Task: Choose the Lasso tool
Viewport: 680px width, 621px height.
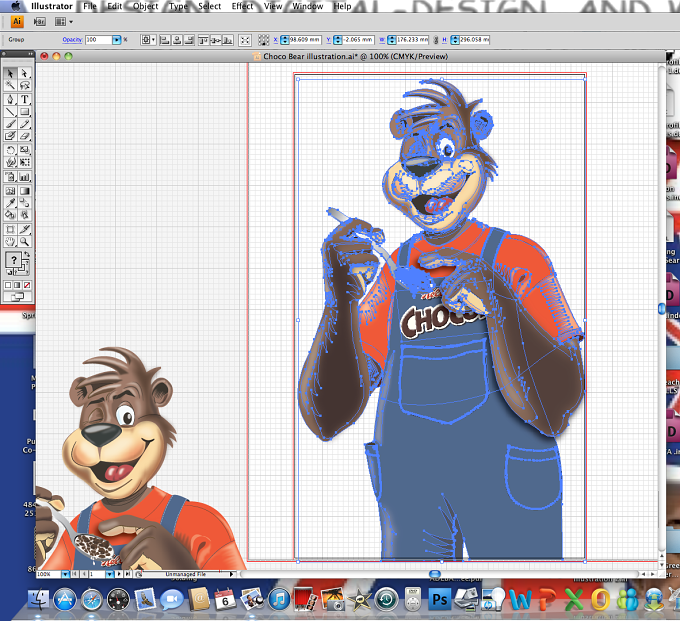Action: tap(24, 85)
